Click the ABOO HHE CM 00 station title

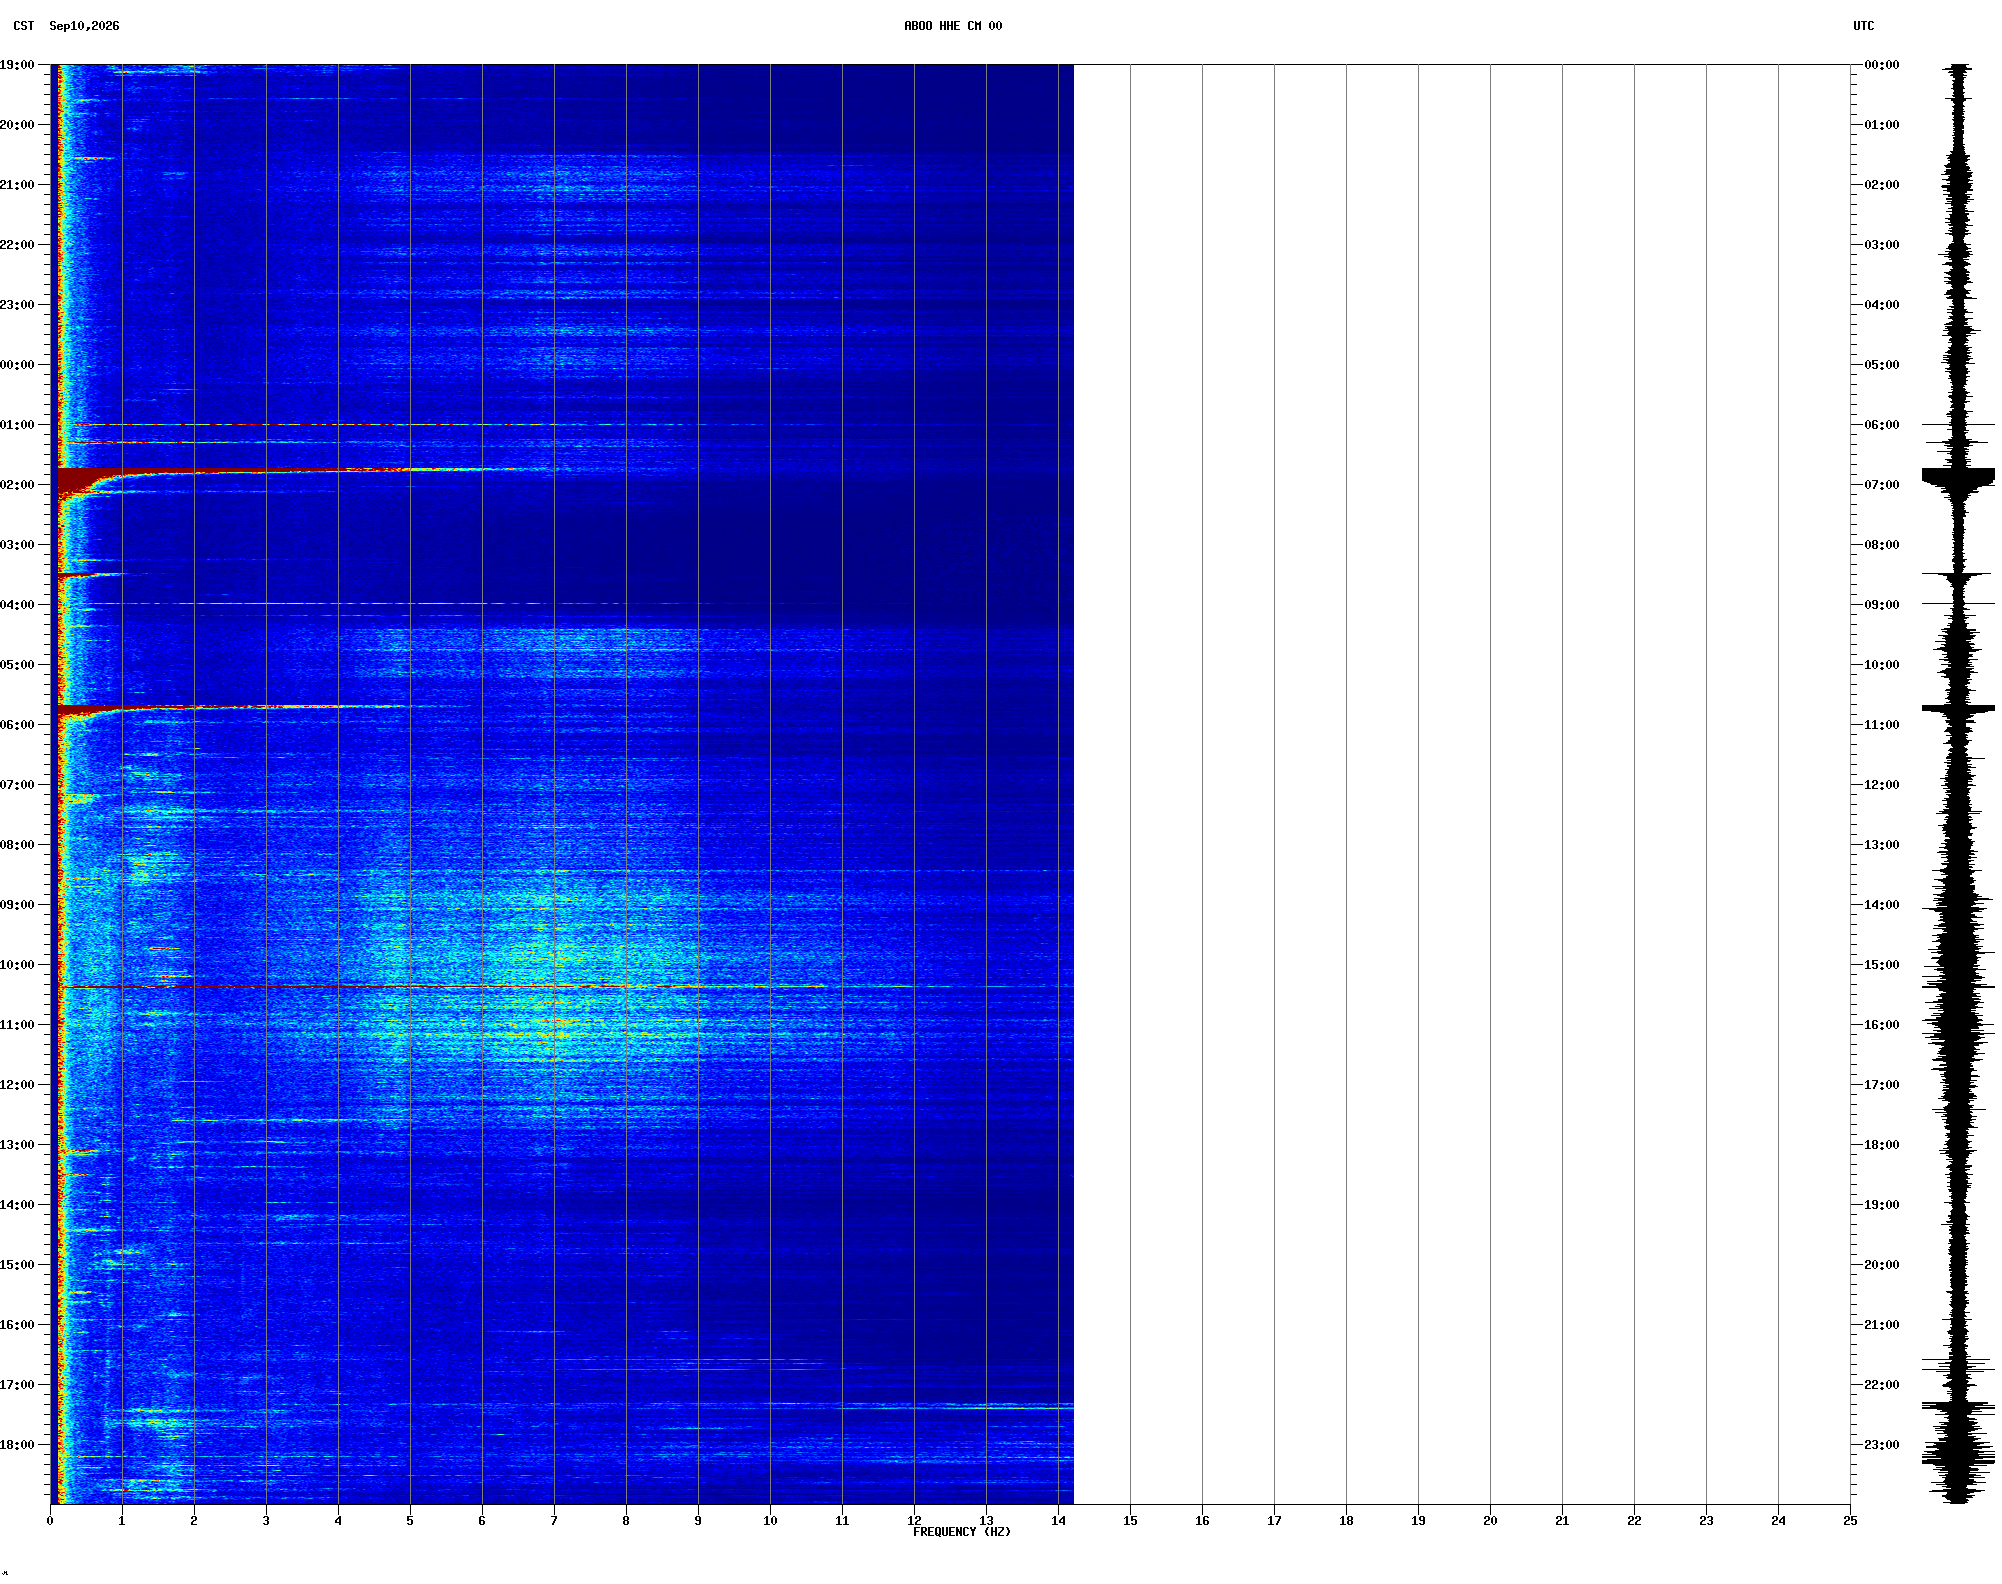953,26
